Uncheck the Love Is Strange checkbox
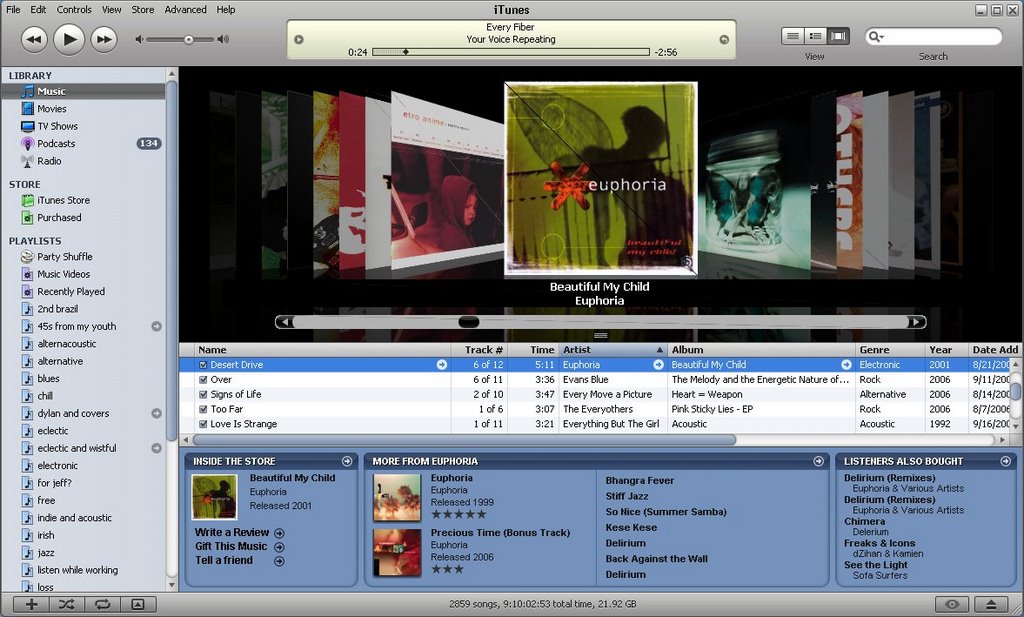Screen dimensions: 1024x617 [x=203, y=424]
